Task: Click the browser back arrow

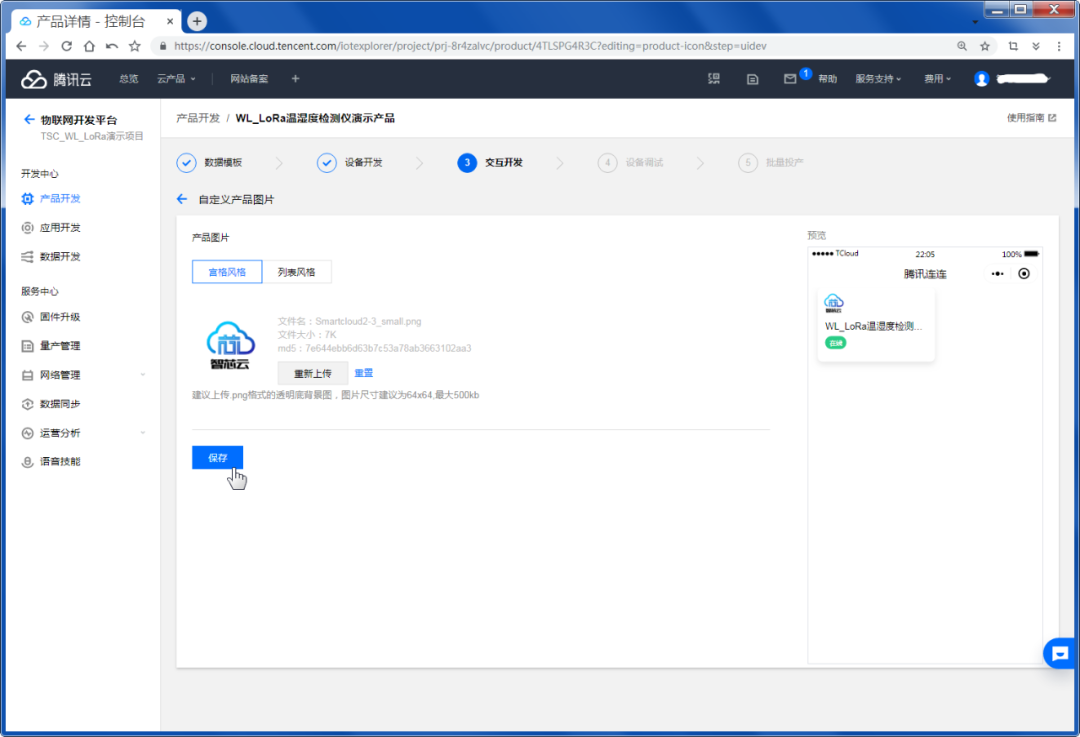Action: (x=21, y=46)
